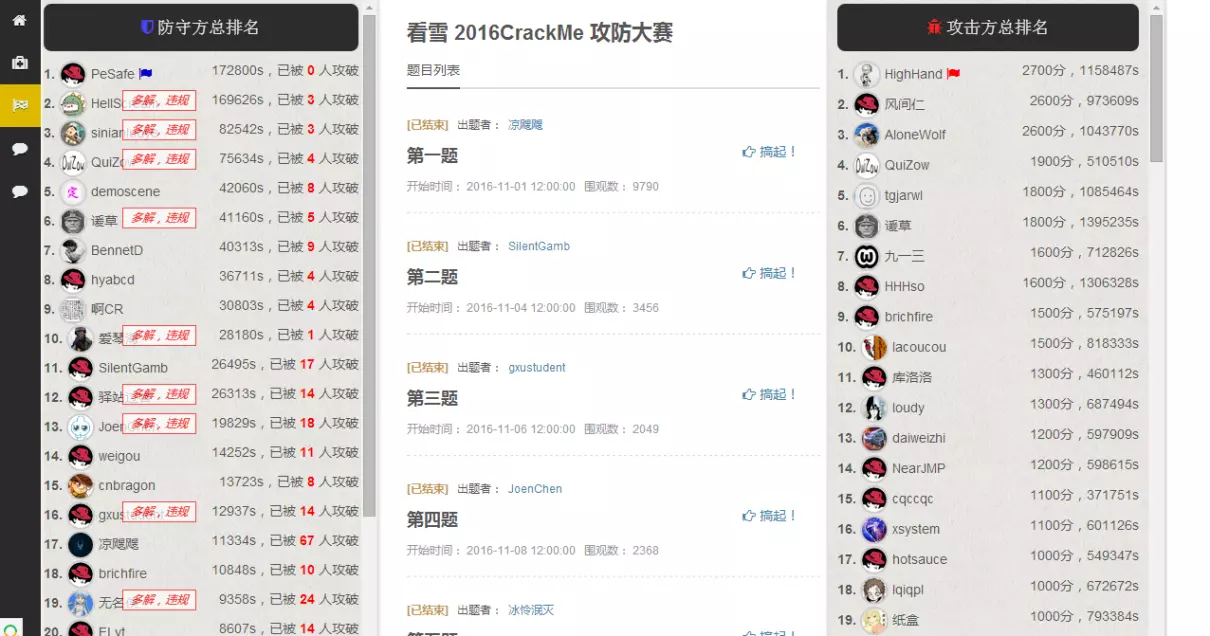This screenshot has height=636, width=1210.
Task: Open author link SilentGamb in 第二题
Action: (539, 246)
